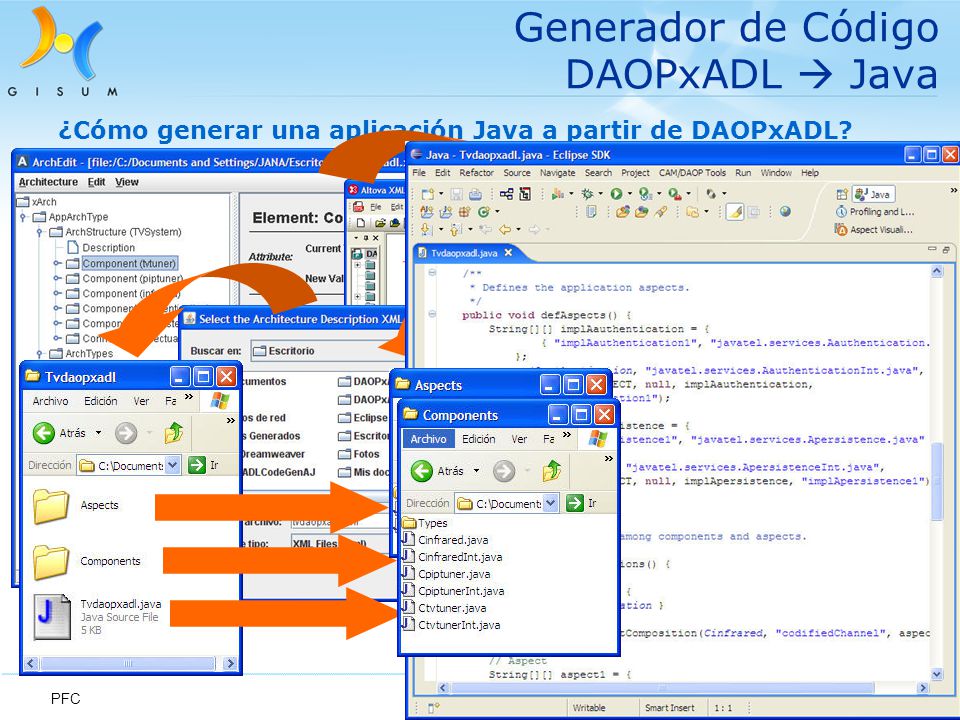Open address dropdown in Components window

tap(550, 503)
